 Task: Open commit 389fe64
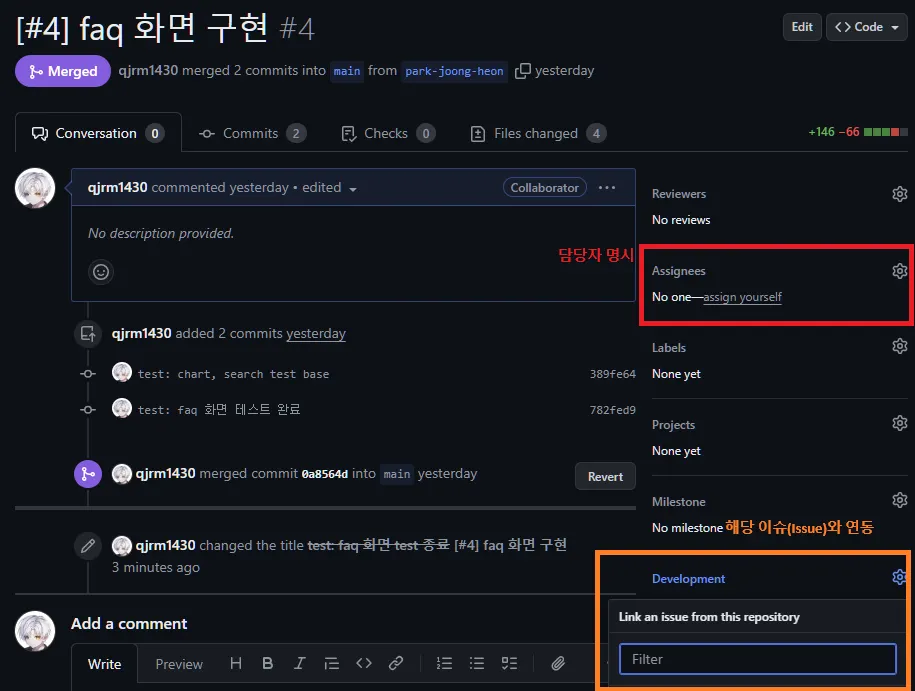tap(612, 374)
